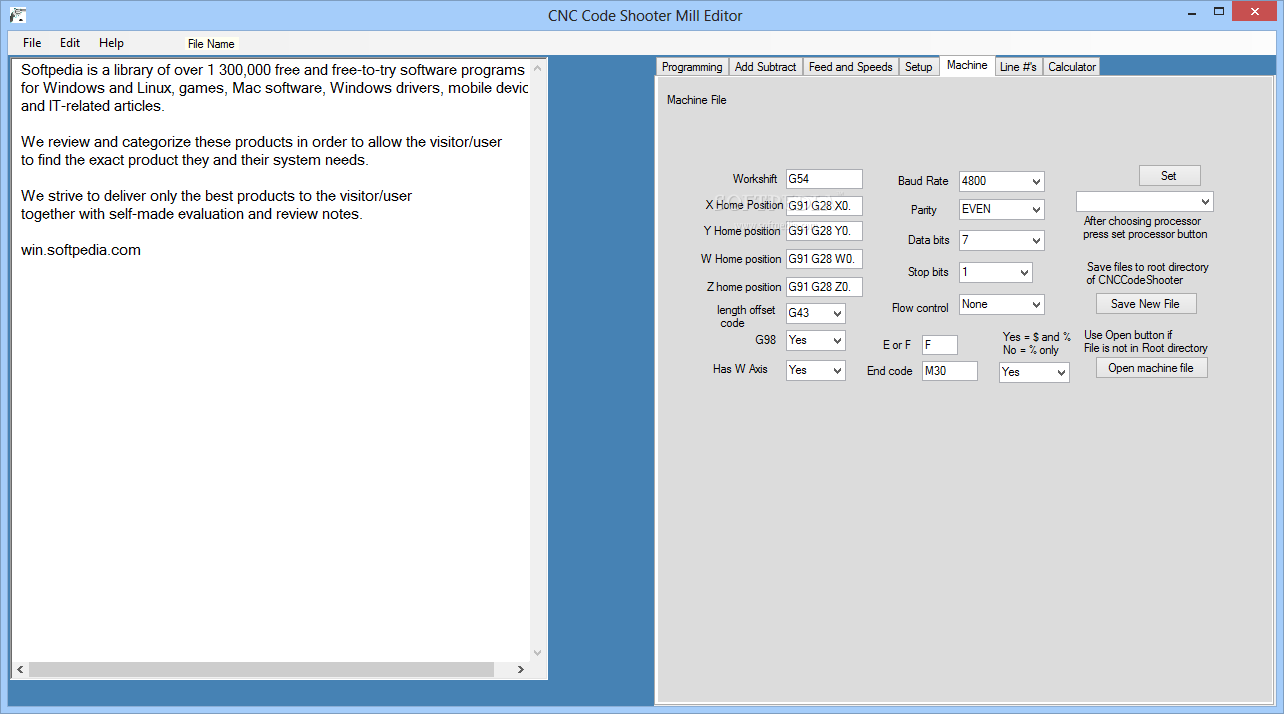Switch to the Setup tab
Image resolution: width=1284 pixels, height=714 pixels.
point(919,67)
